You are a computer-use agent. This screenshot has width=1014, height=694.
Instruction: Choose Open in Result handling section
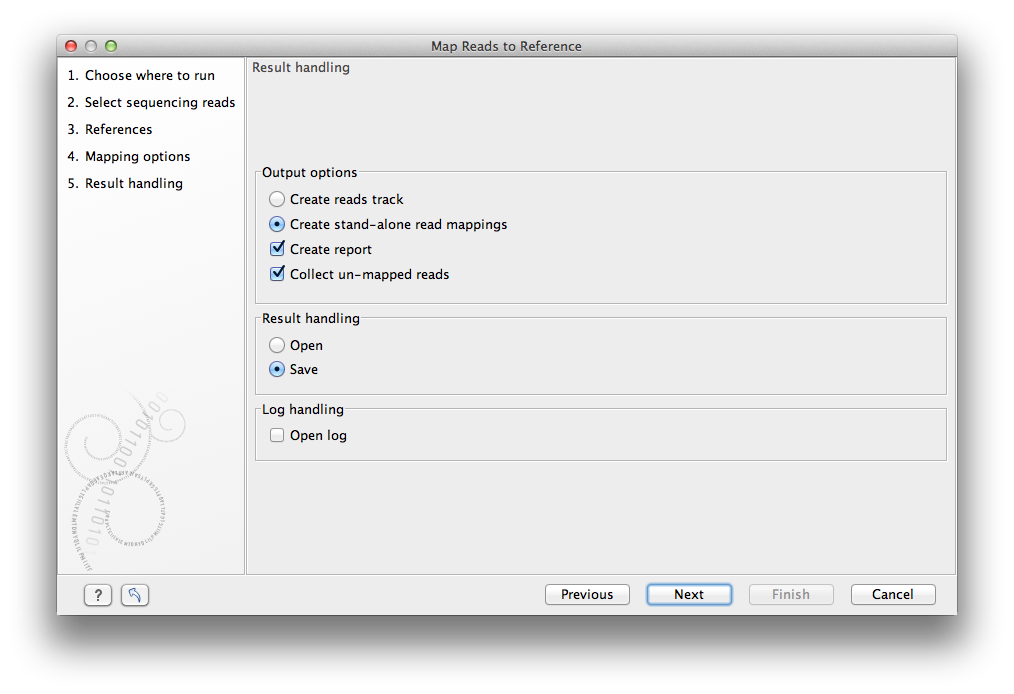click(276, 345)
